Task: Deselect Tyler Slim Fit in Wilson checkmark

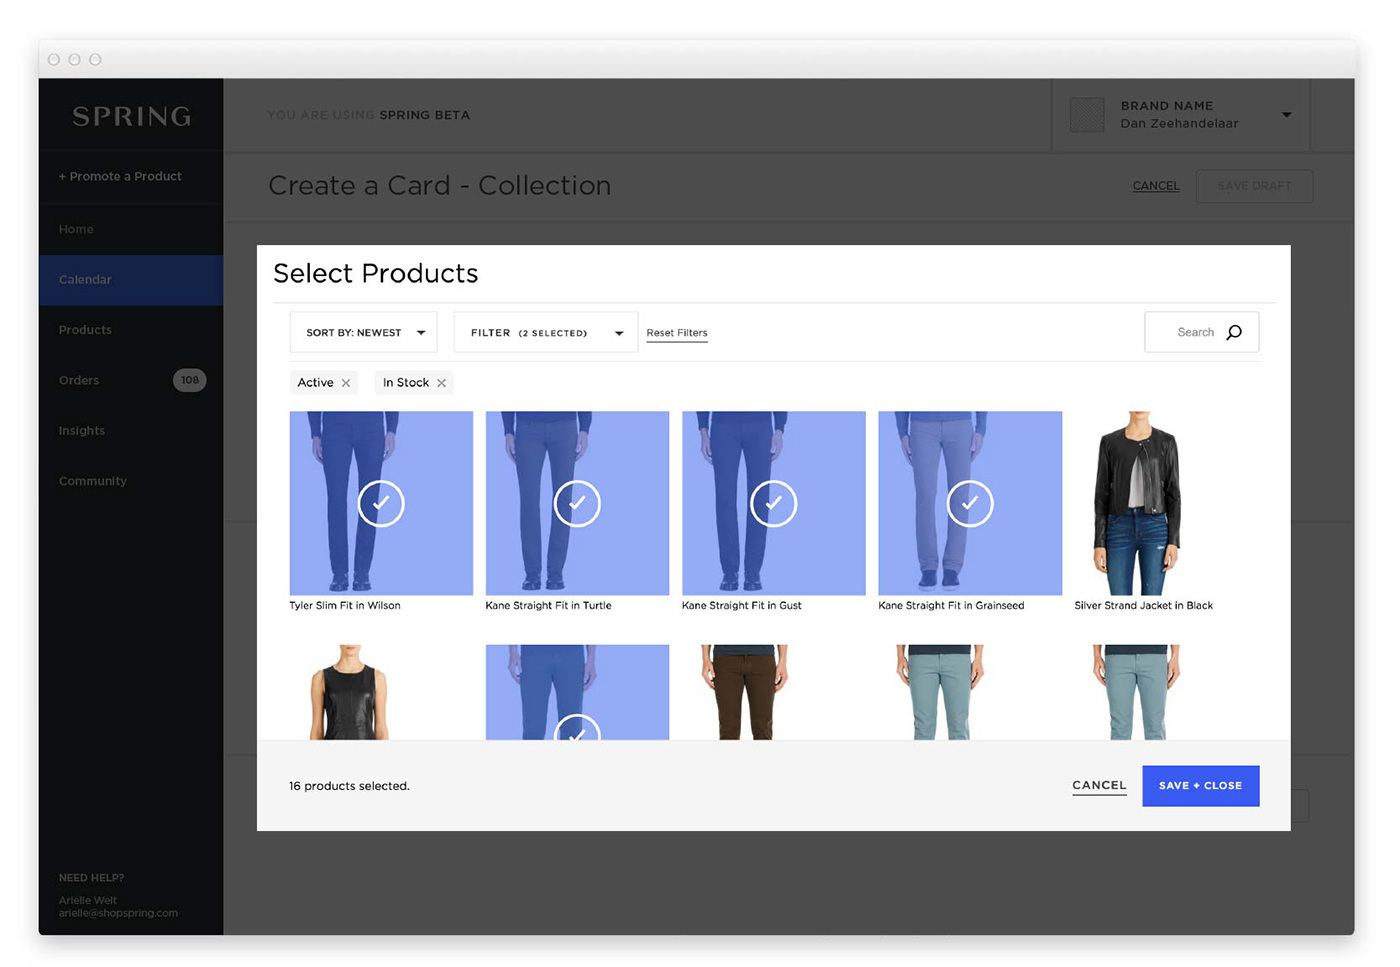Action: 381,503
